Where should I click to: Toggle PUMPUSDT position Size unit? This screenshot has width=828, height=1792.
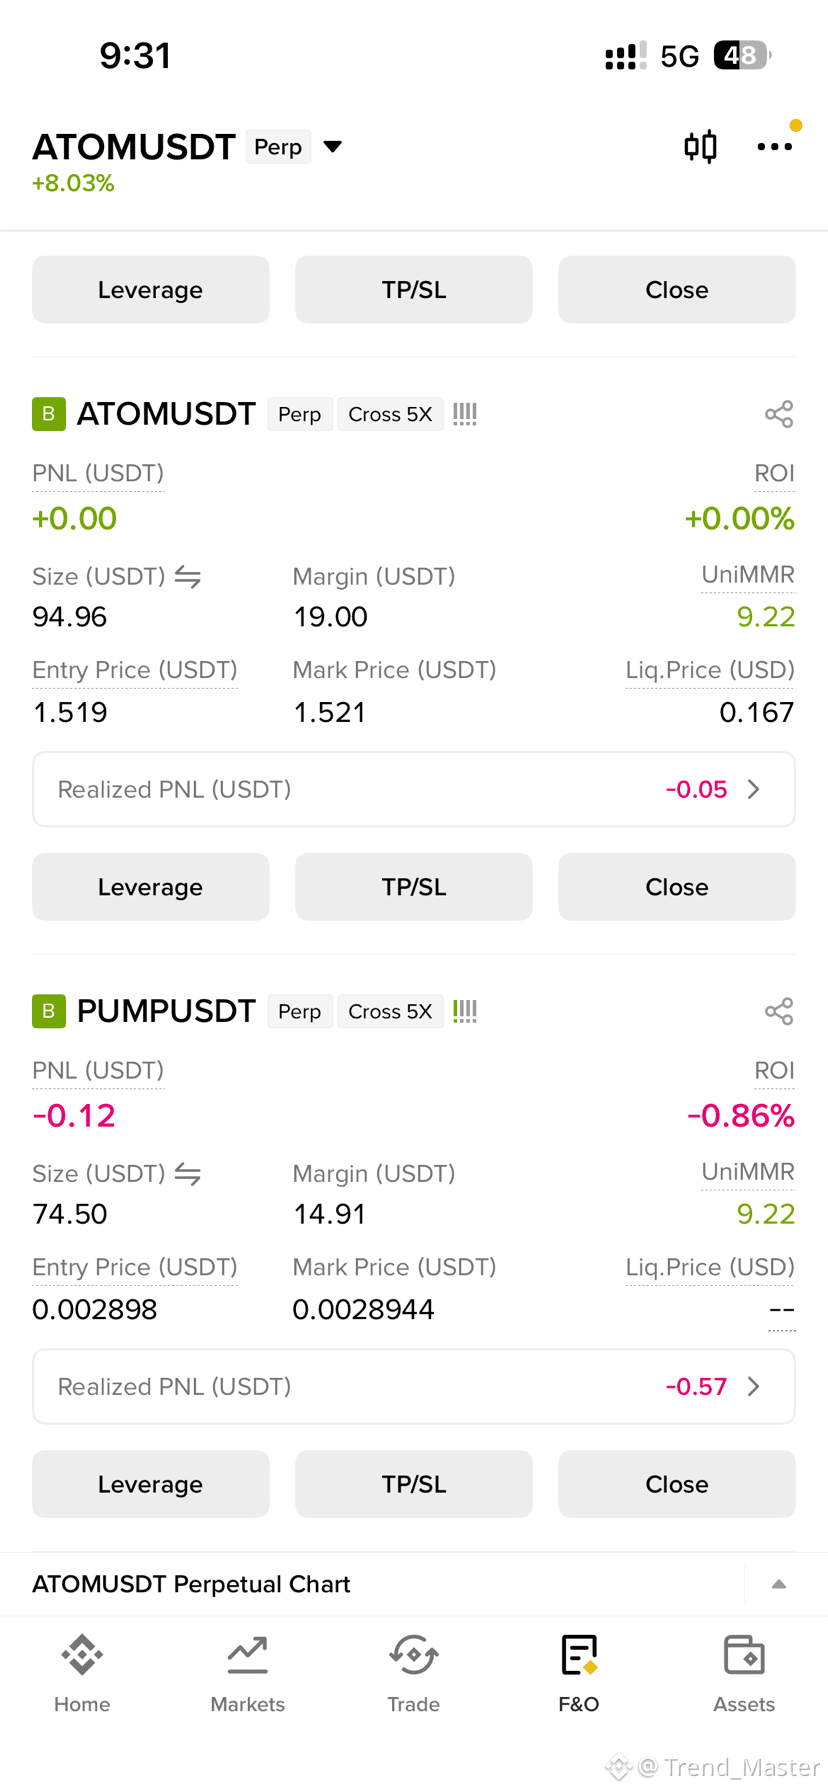pos(188,1174)
